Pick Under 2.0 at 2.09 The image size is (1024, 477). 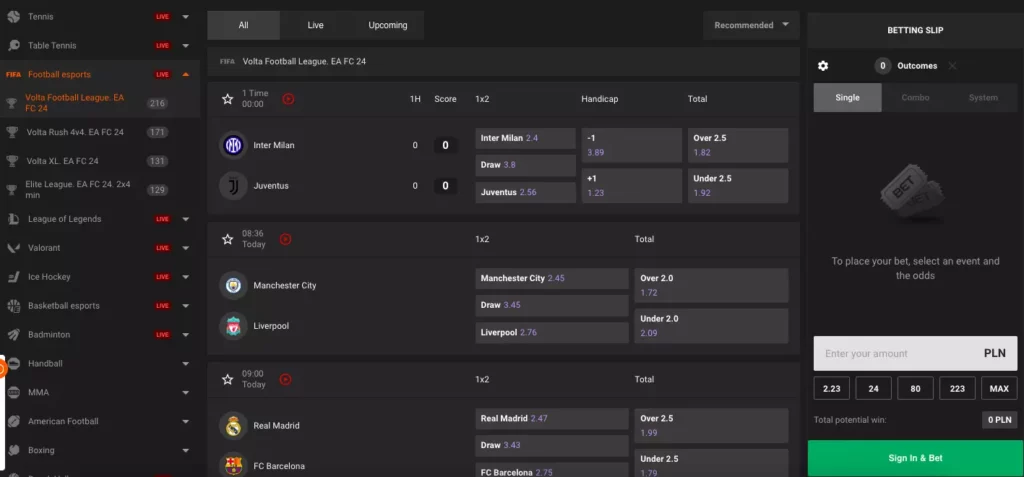click(711, 325)
